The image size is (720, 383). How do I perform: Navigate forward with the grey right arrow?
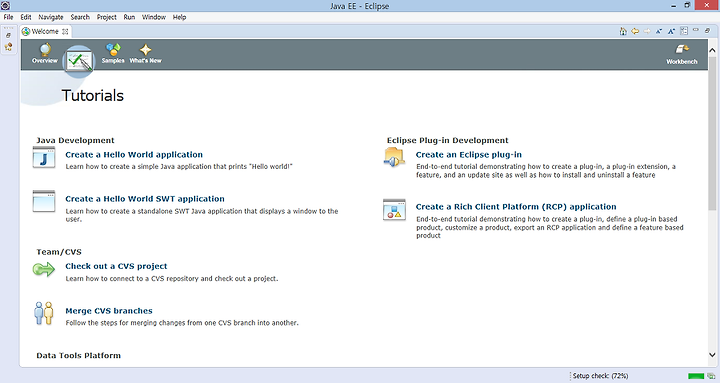click(x=647, y=31)
